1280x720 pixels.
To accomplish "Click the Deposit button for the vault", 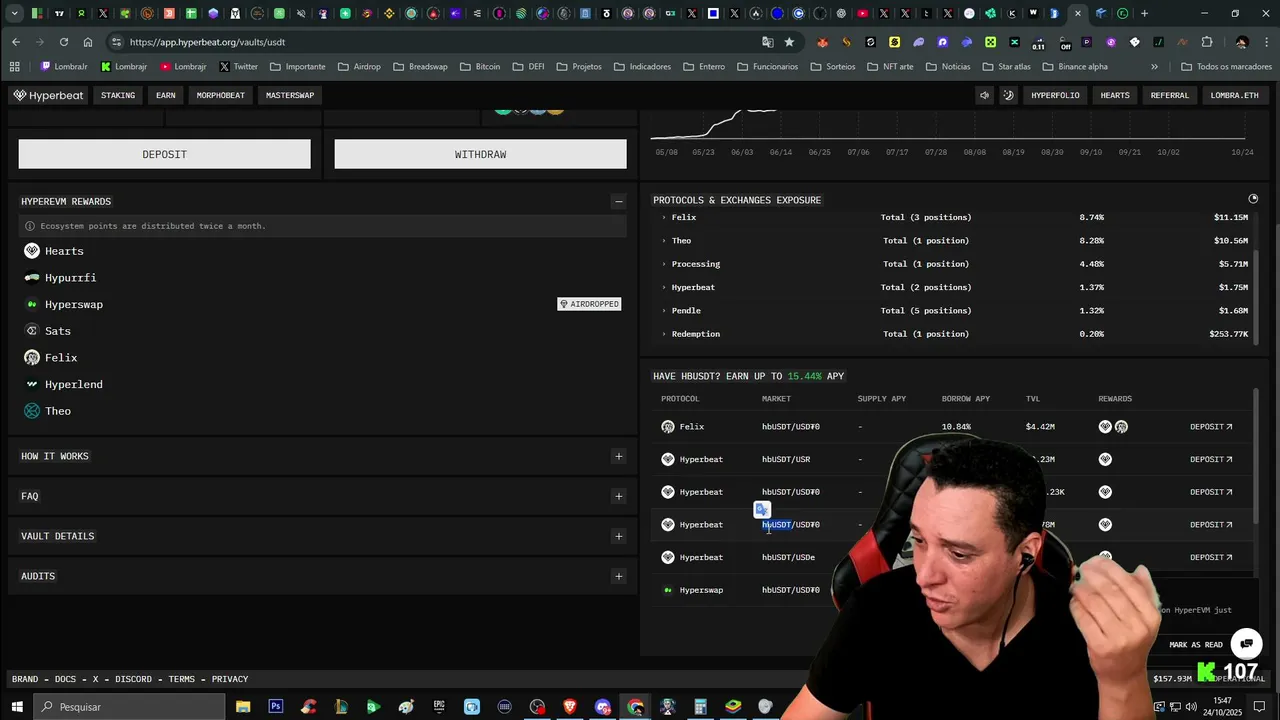I will pyautogui.click(x=165, y=154).
